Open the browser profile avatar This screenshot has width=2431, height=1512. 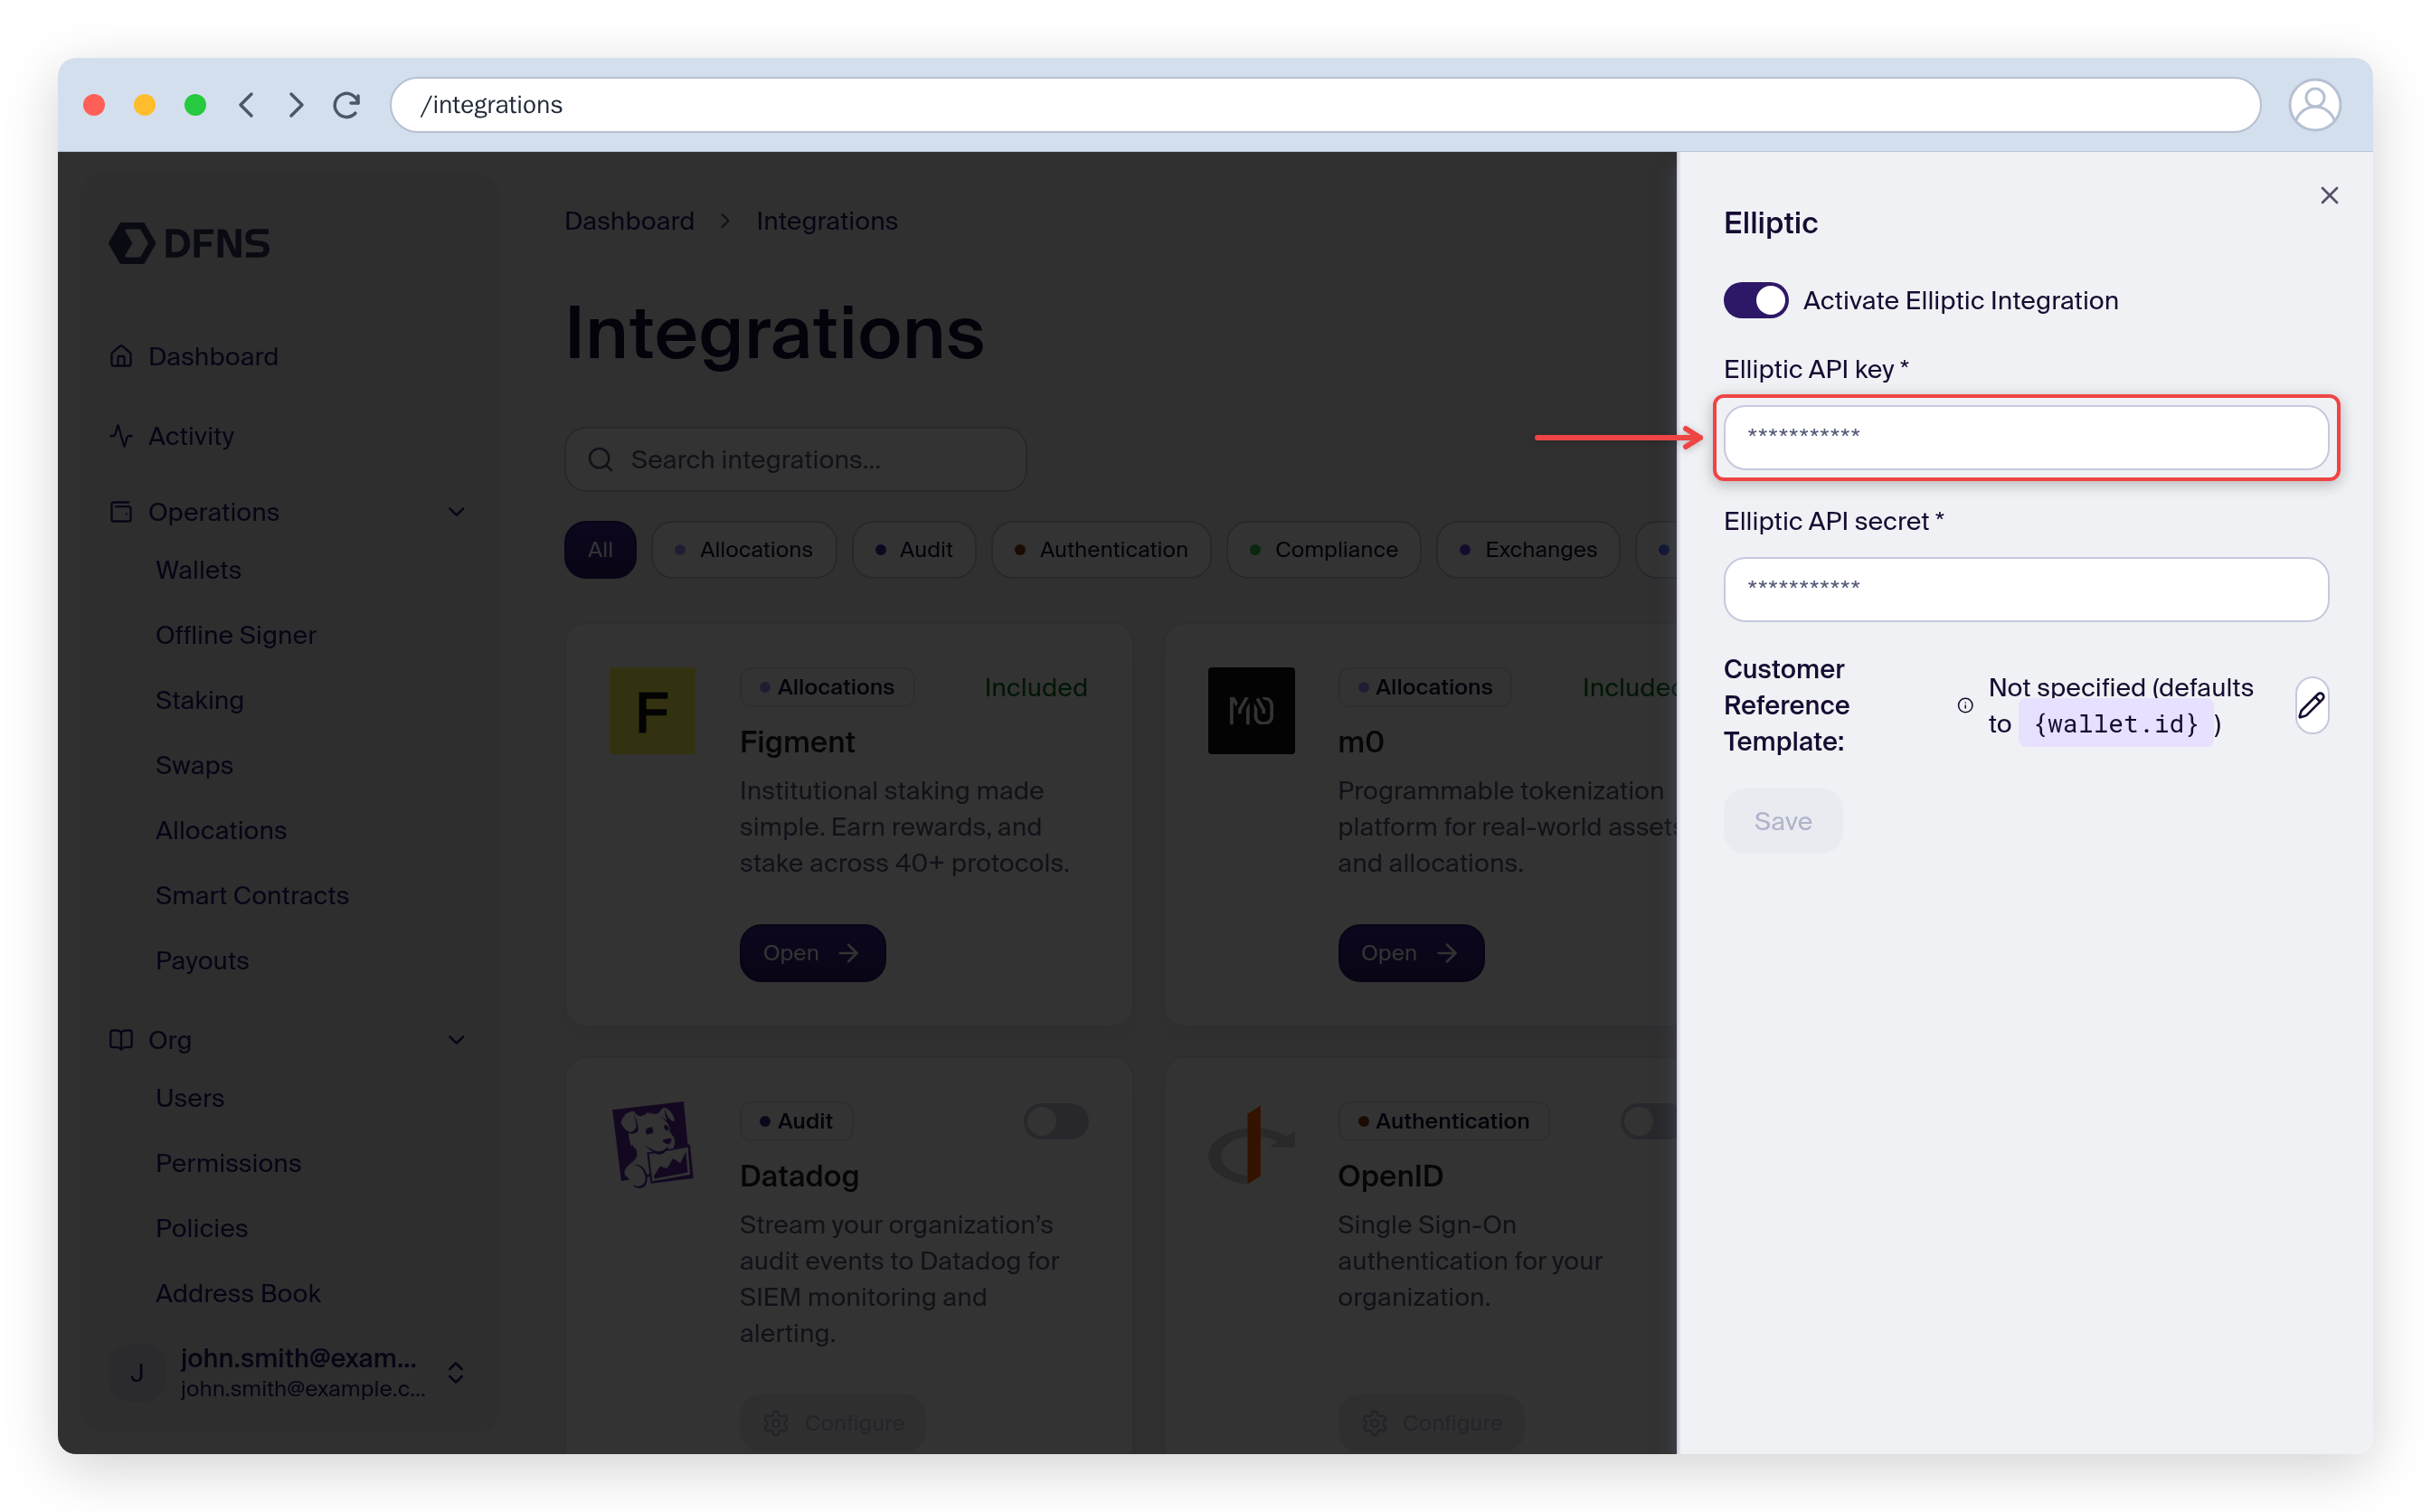tap(2314, 105)
